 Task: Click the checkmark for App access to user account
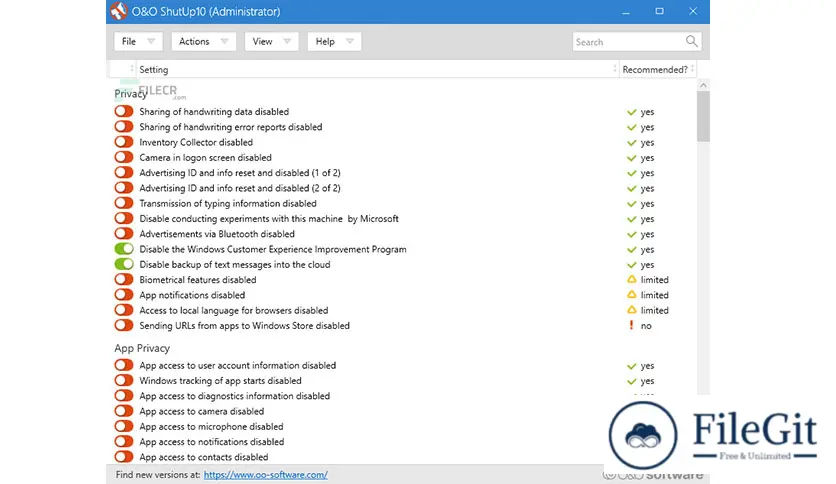coord(632,366)
